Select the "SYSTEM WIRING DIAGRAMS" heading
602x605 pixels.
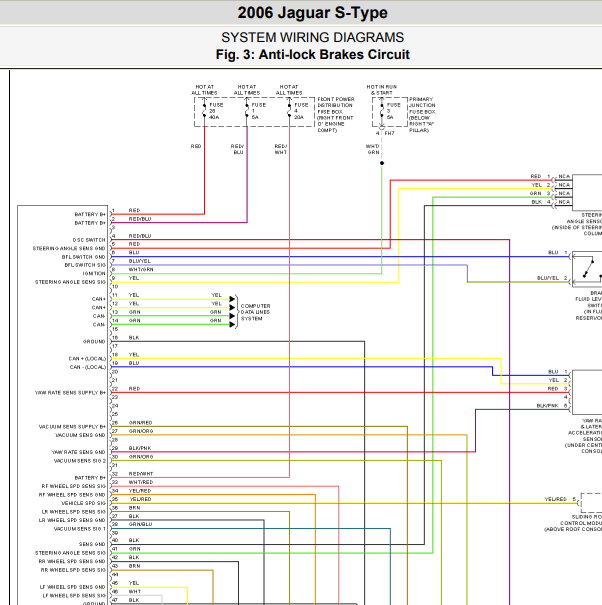coord(312,37)
